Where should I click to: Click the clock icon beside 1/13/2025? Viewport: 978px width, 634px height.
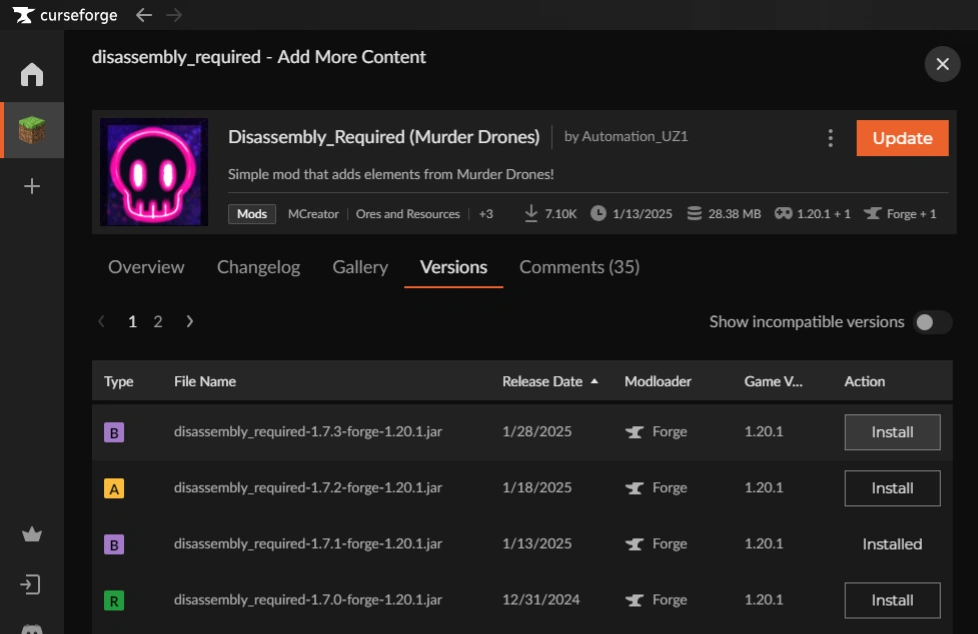(598, 213)
